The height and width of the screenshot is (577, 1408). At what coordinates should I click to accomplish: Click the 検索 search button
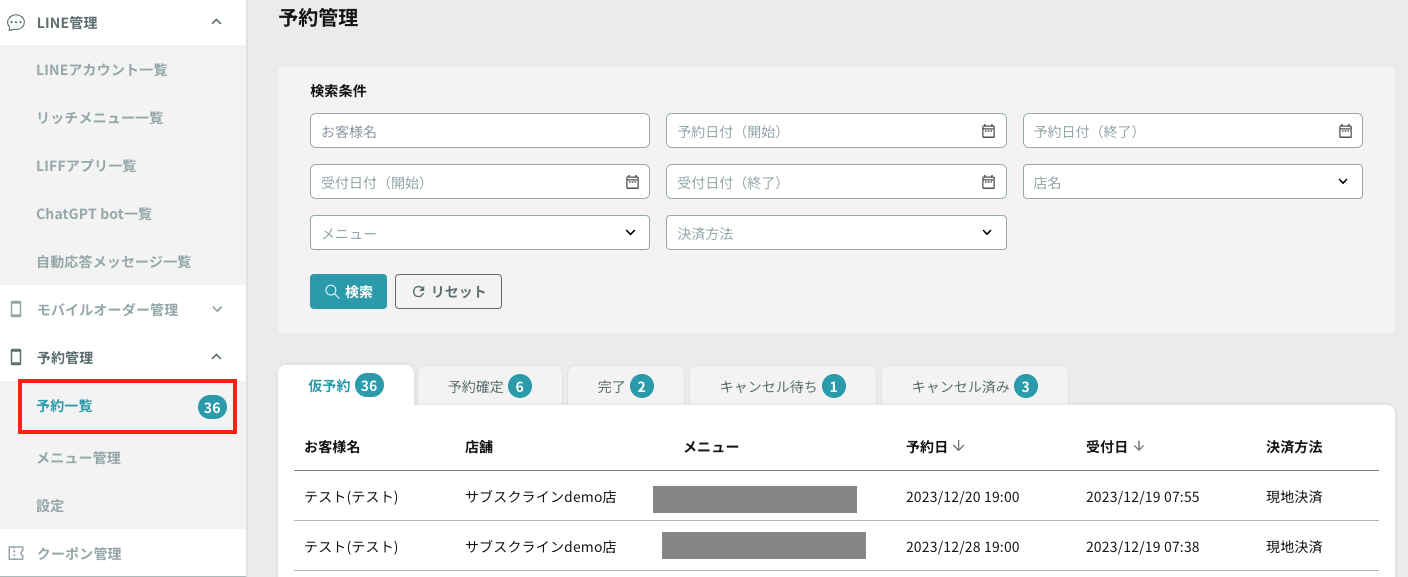(348, 292)
